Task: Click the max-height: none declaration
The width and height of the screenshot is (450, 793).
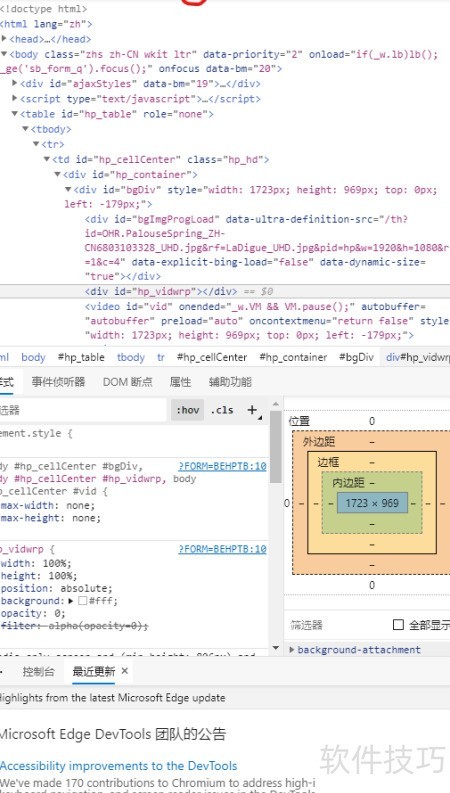Action: pyautogui.click(x=51, y=518)
